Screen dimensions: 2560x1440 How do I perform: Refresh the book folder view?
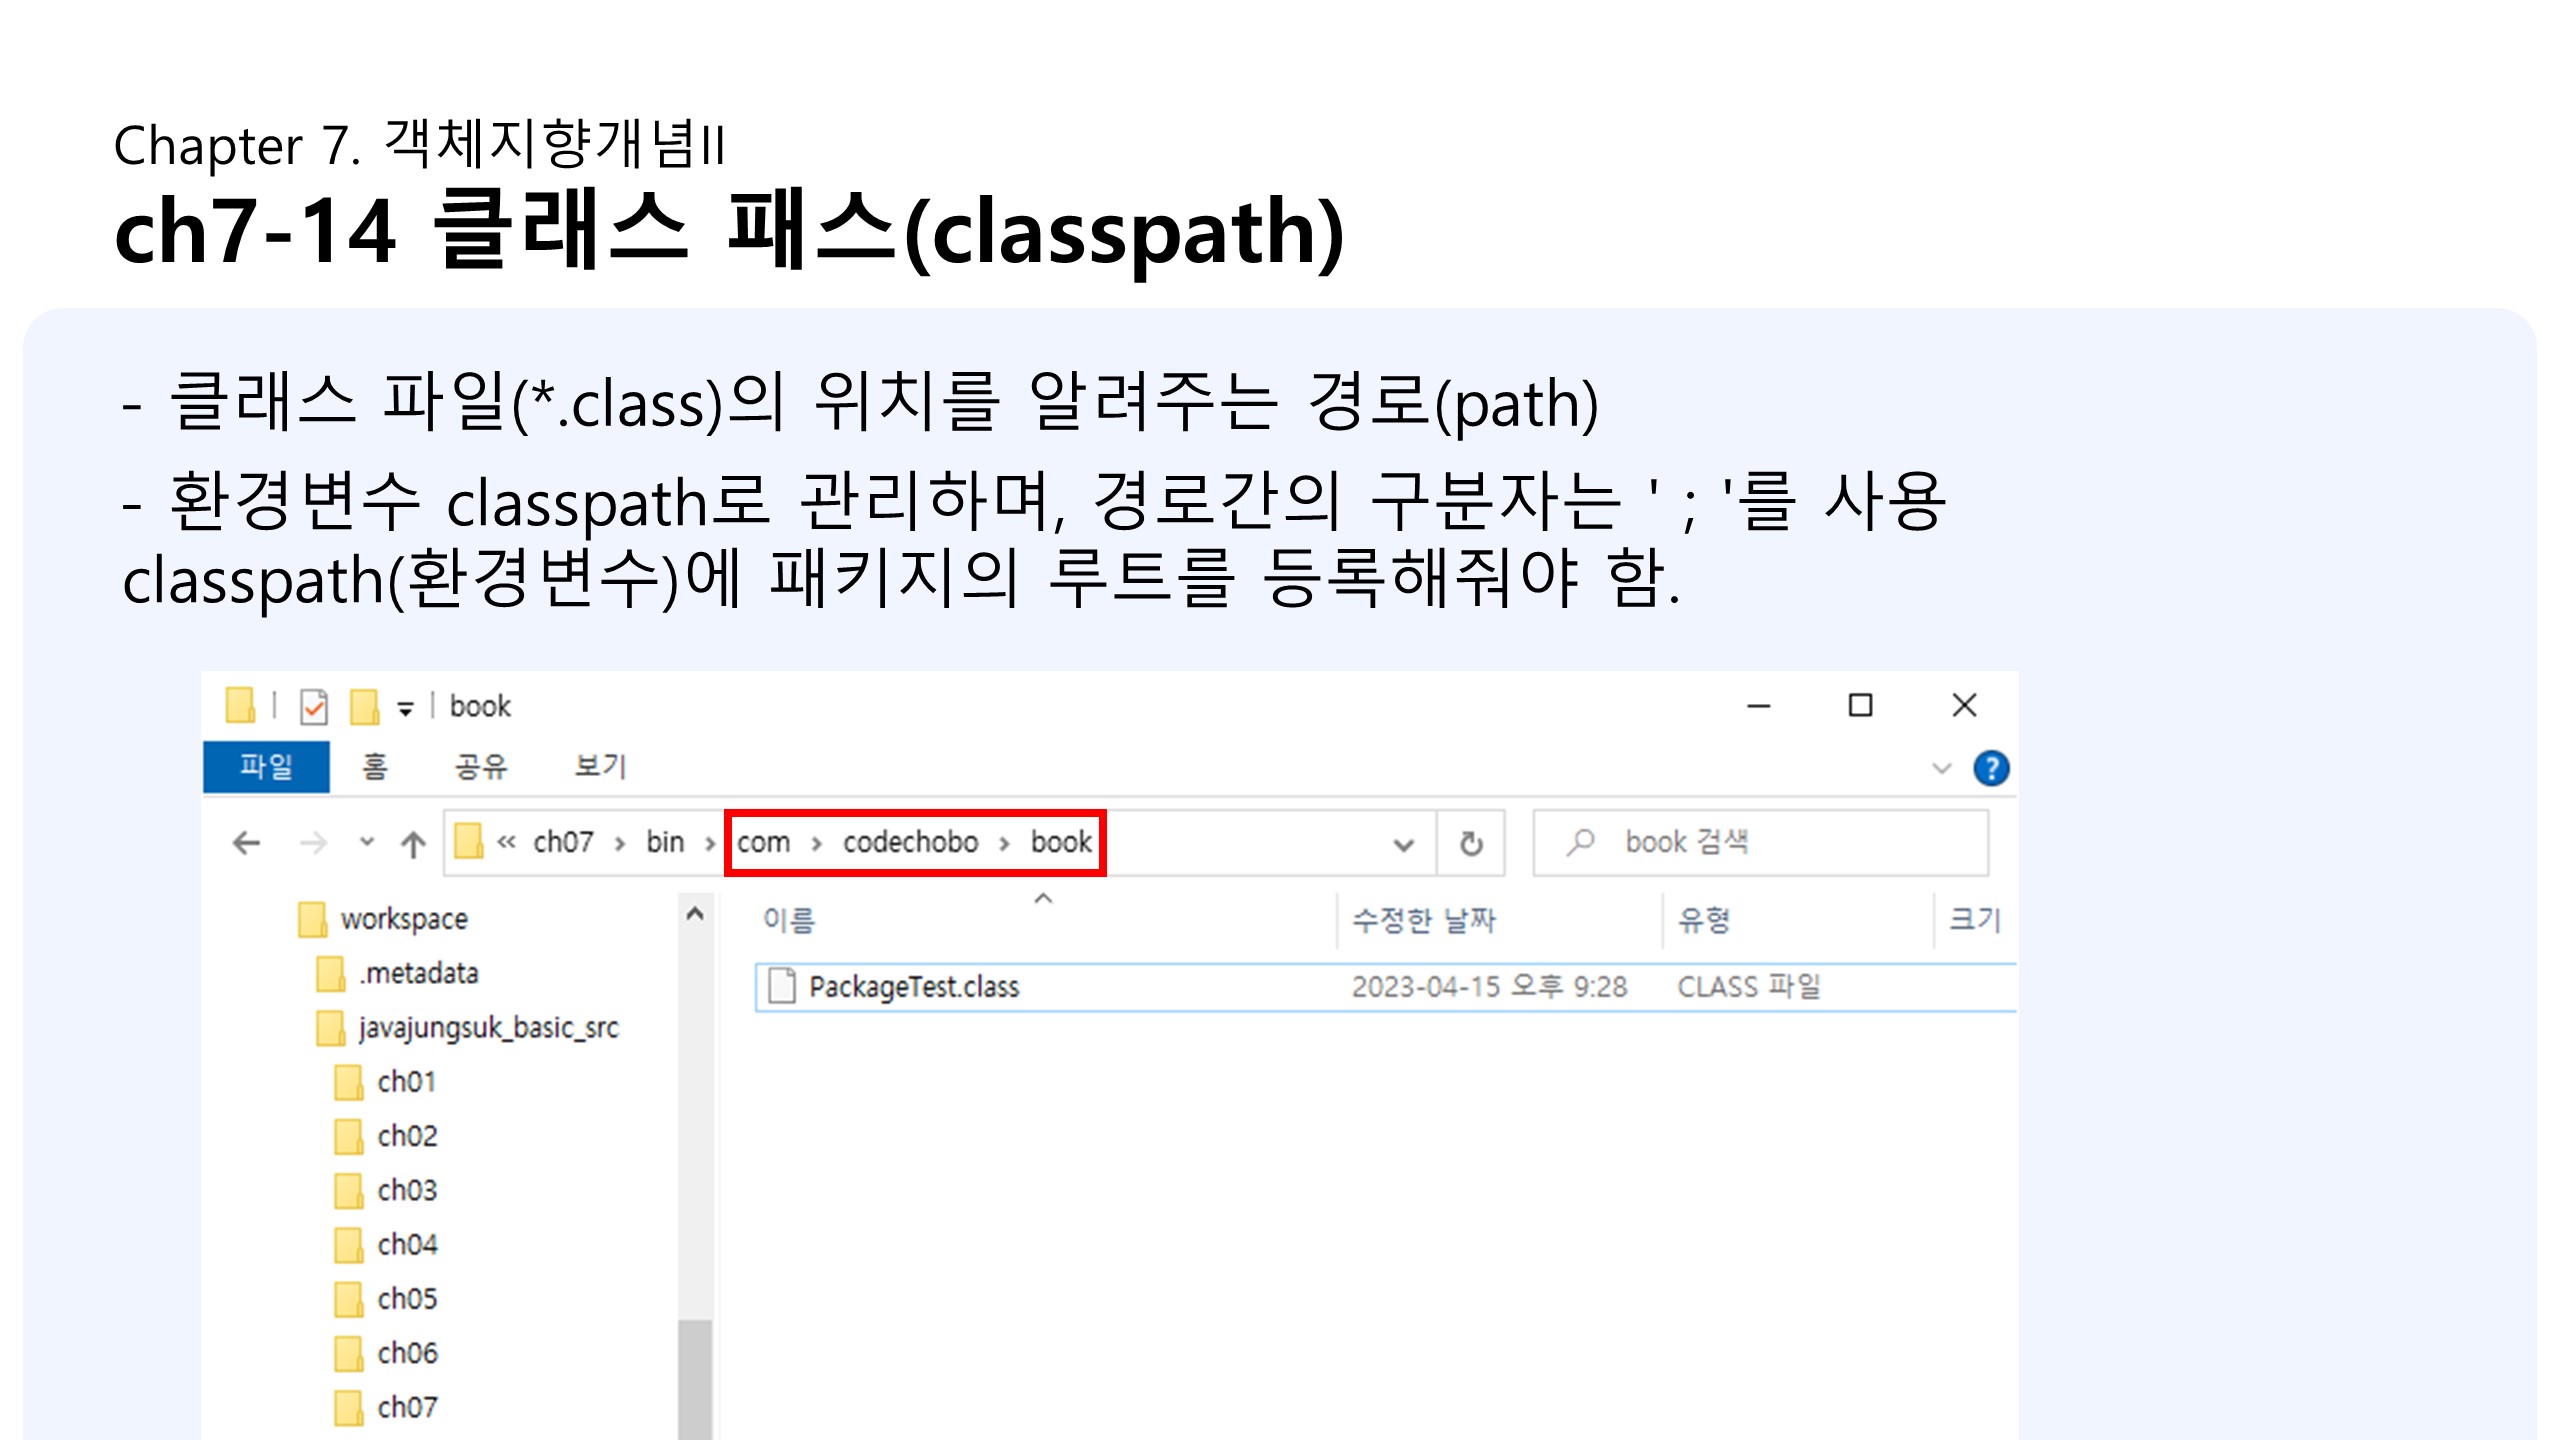tap(1471, 844)
